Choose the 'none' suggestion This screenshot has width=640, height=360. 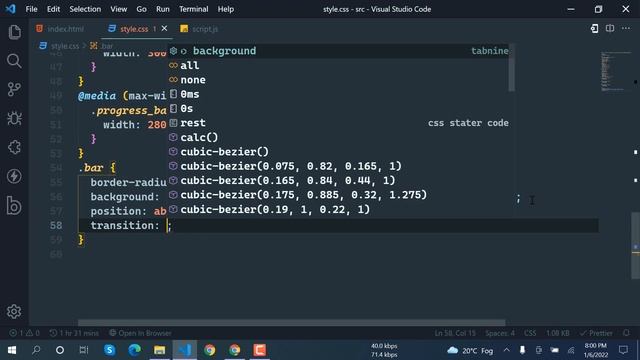point(339,80)
